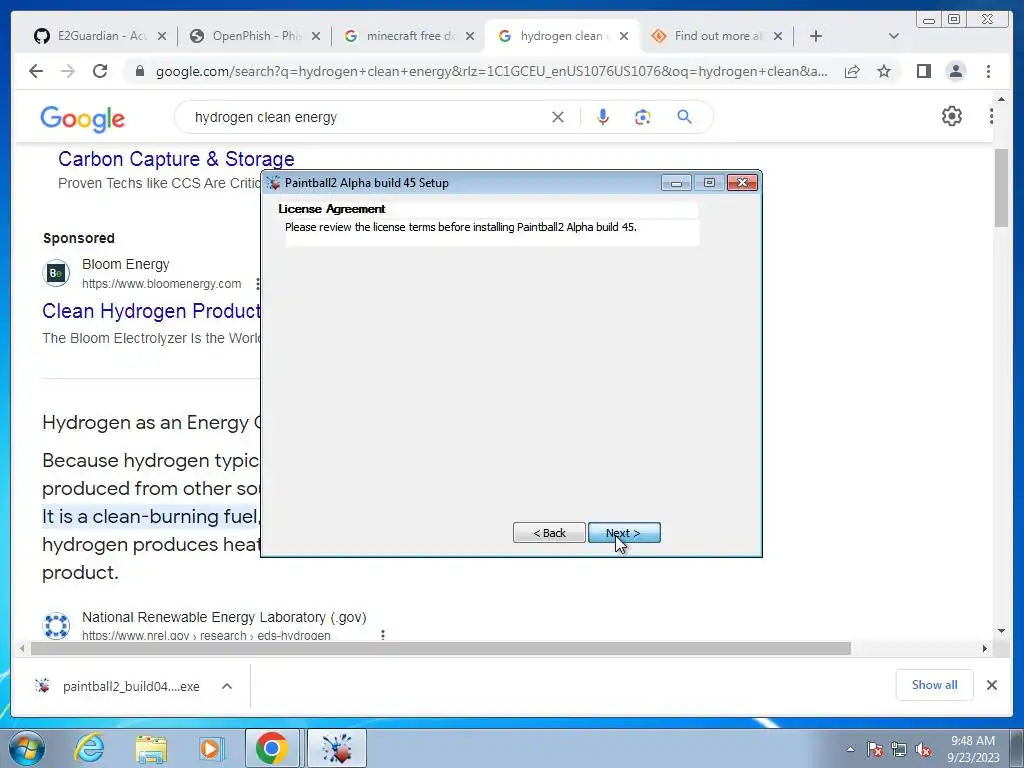Click the horizontal page scrollbar
Viewport: 1024px width, 768px height.
[441, 648]
